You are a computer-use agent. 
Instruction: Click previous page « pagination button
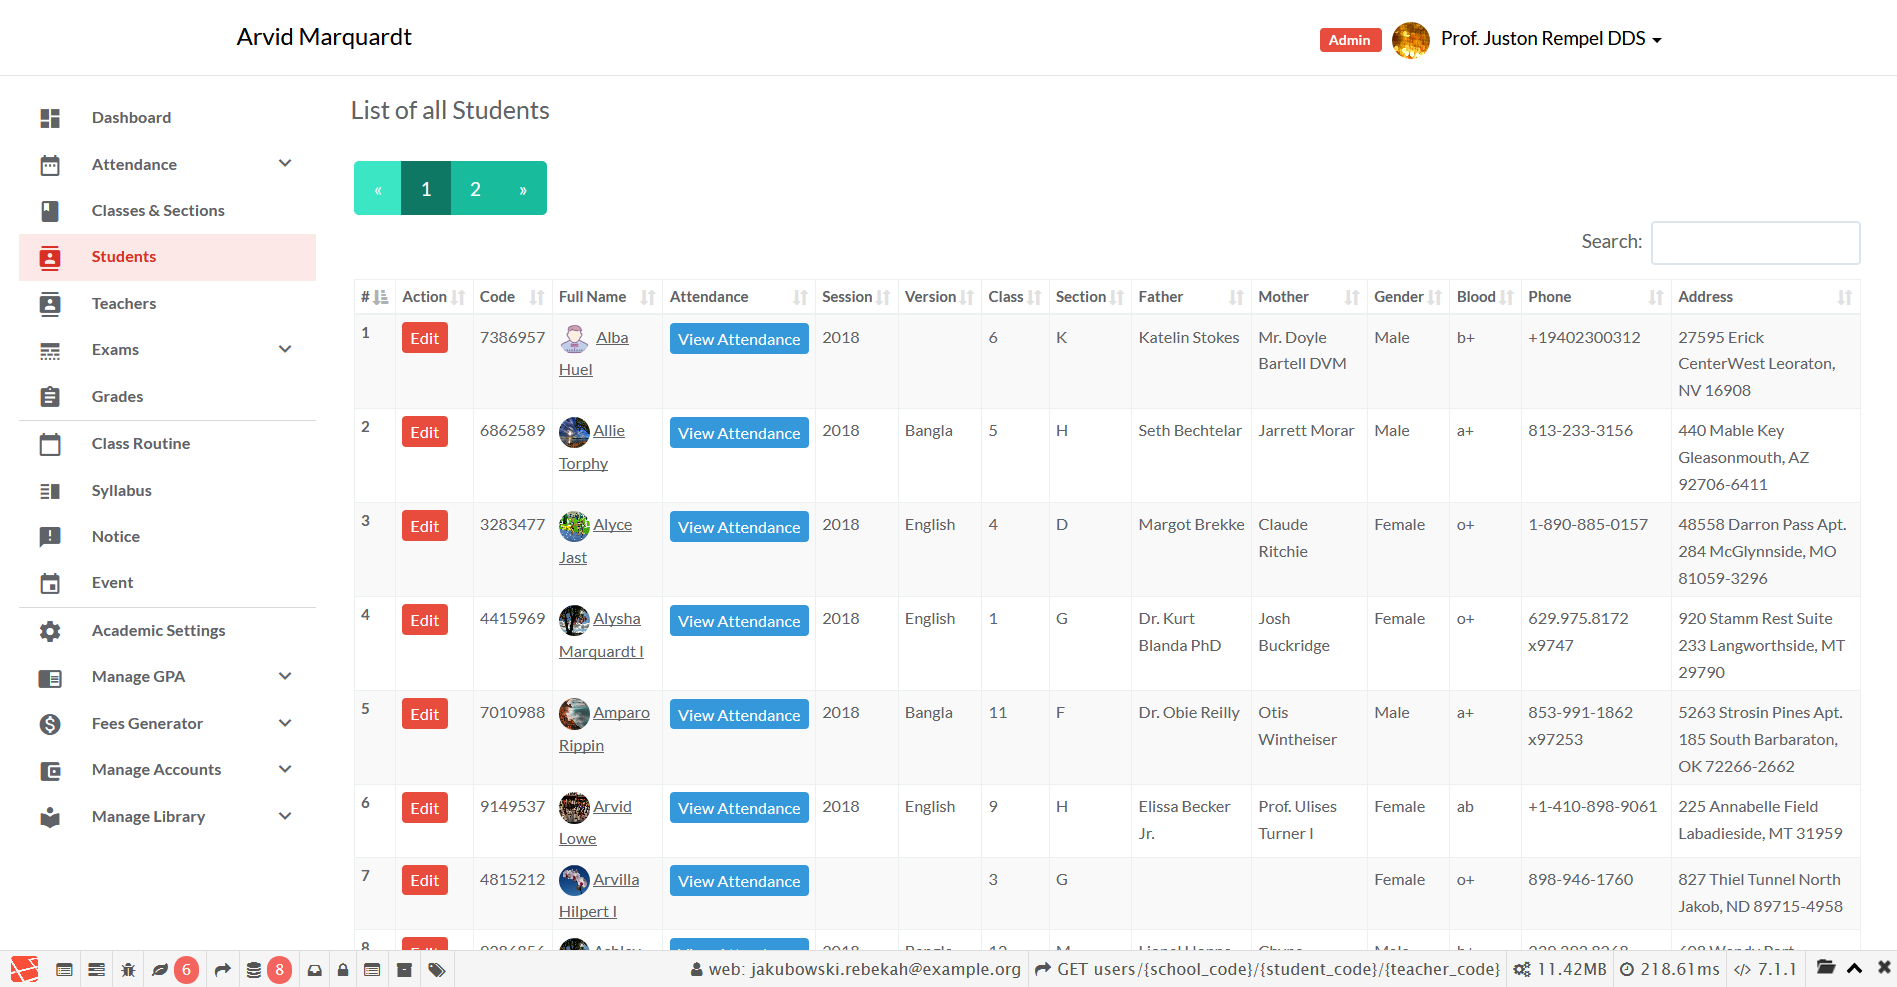(378, 188)
